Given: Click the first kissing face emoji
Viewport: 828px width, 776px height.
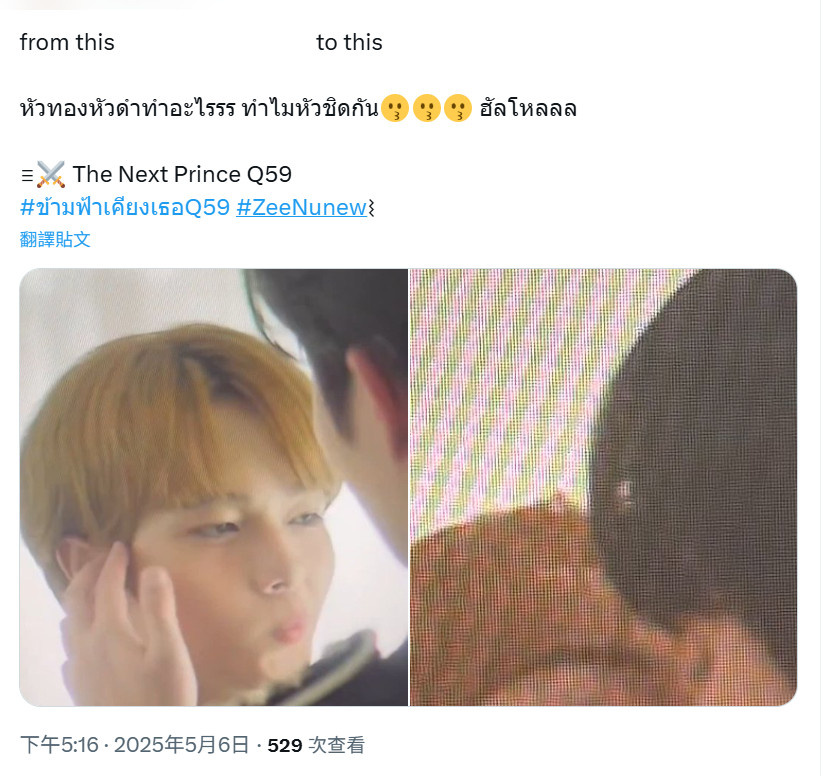Looking at the screenshot, I should [394, 108].
